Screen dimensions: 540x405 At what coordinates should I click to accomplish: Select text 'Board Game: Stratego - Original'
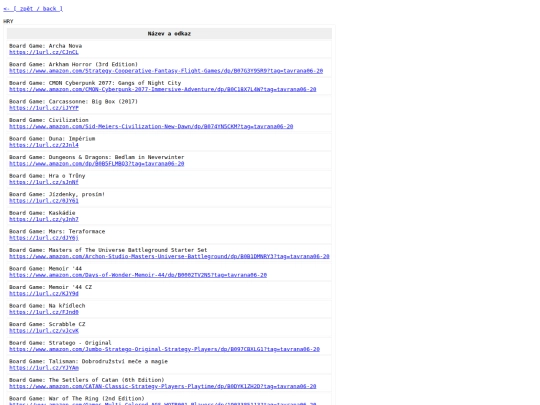[60, 344]
